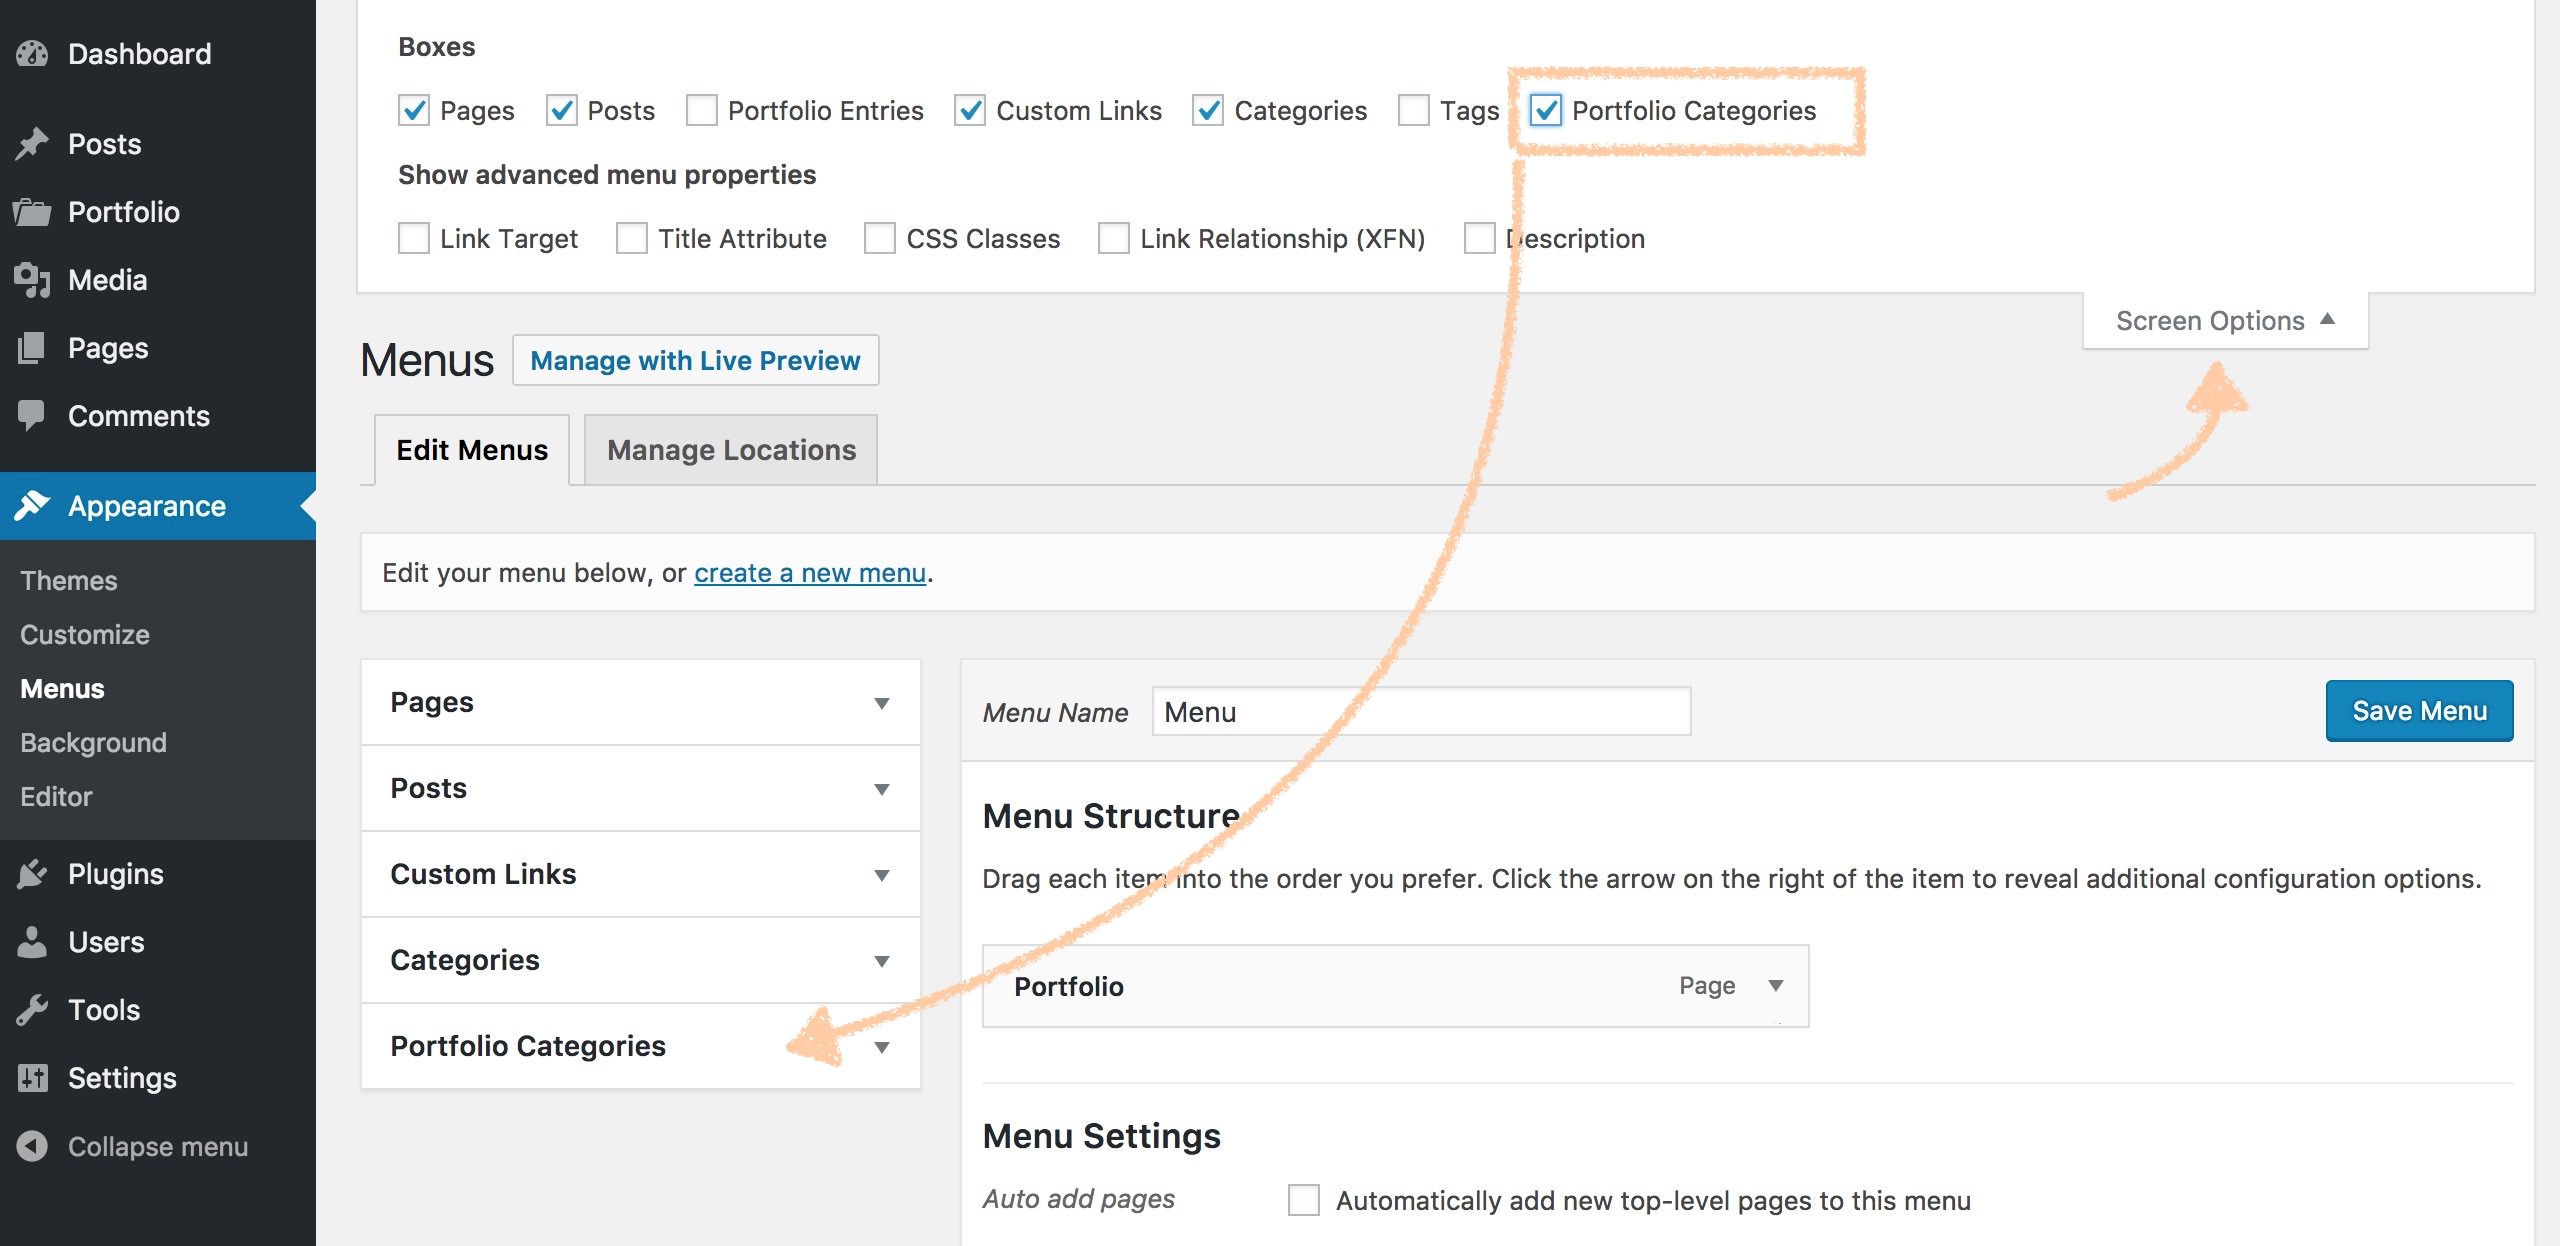Screen dimensions: 2560x1246
Task: Enable the Portfolio Entries checkbox
Action: click(702, 110)
